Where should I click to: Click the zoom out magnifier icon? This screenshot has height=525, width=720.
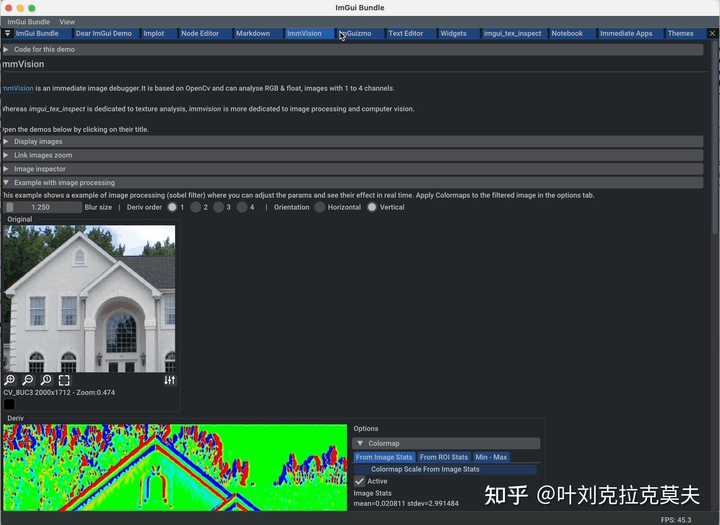click(28, 380)
